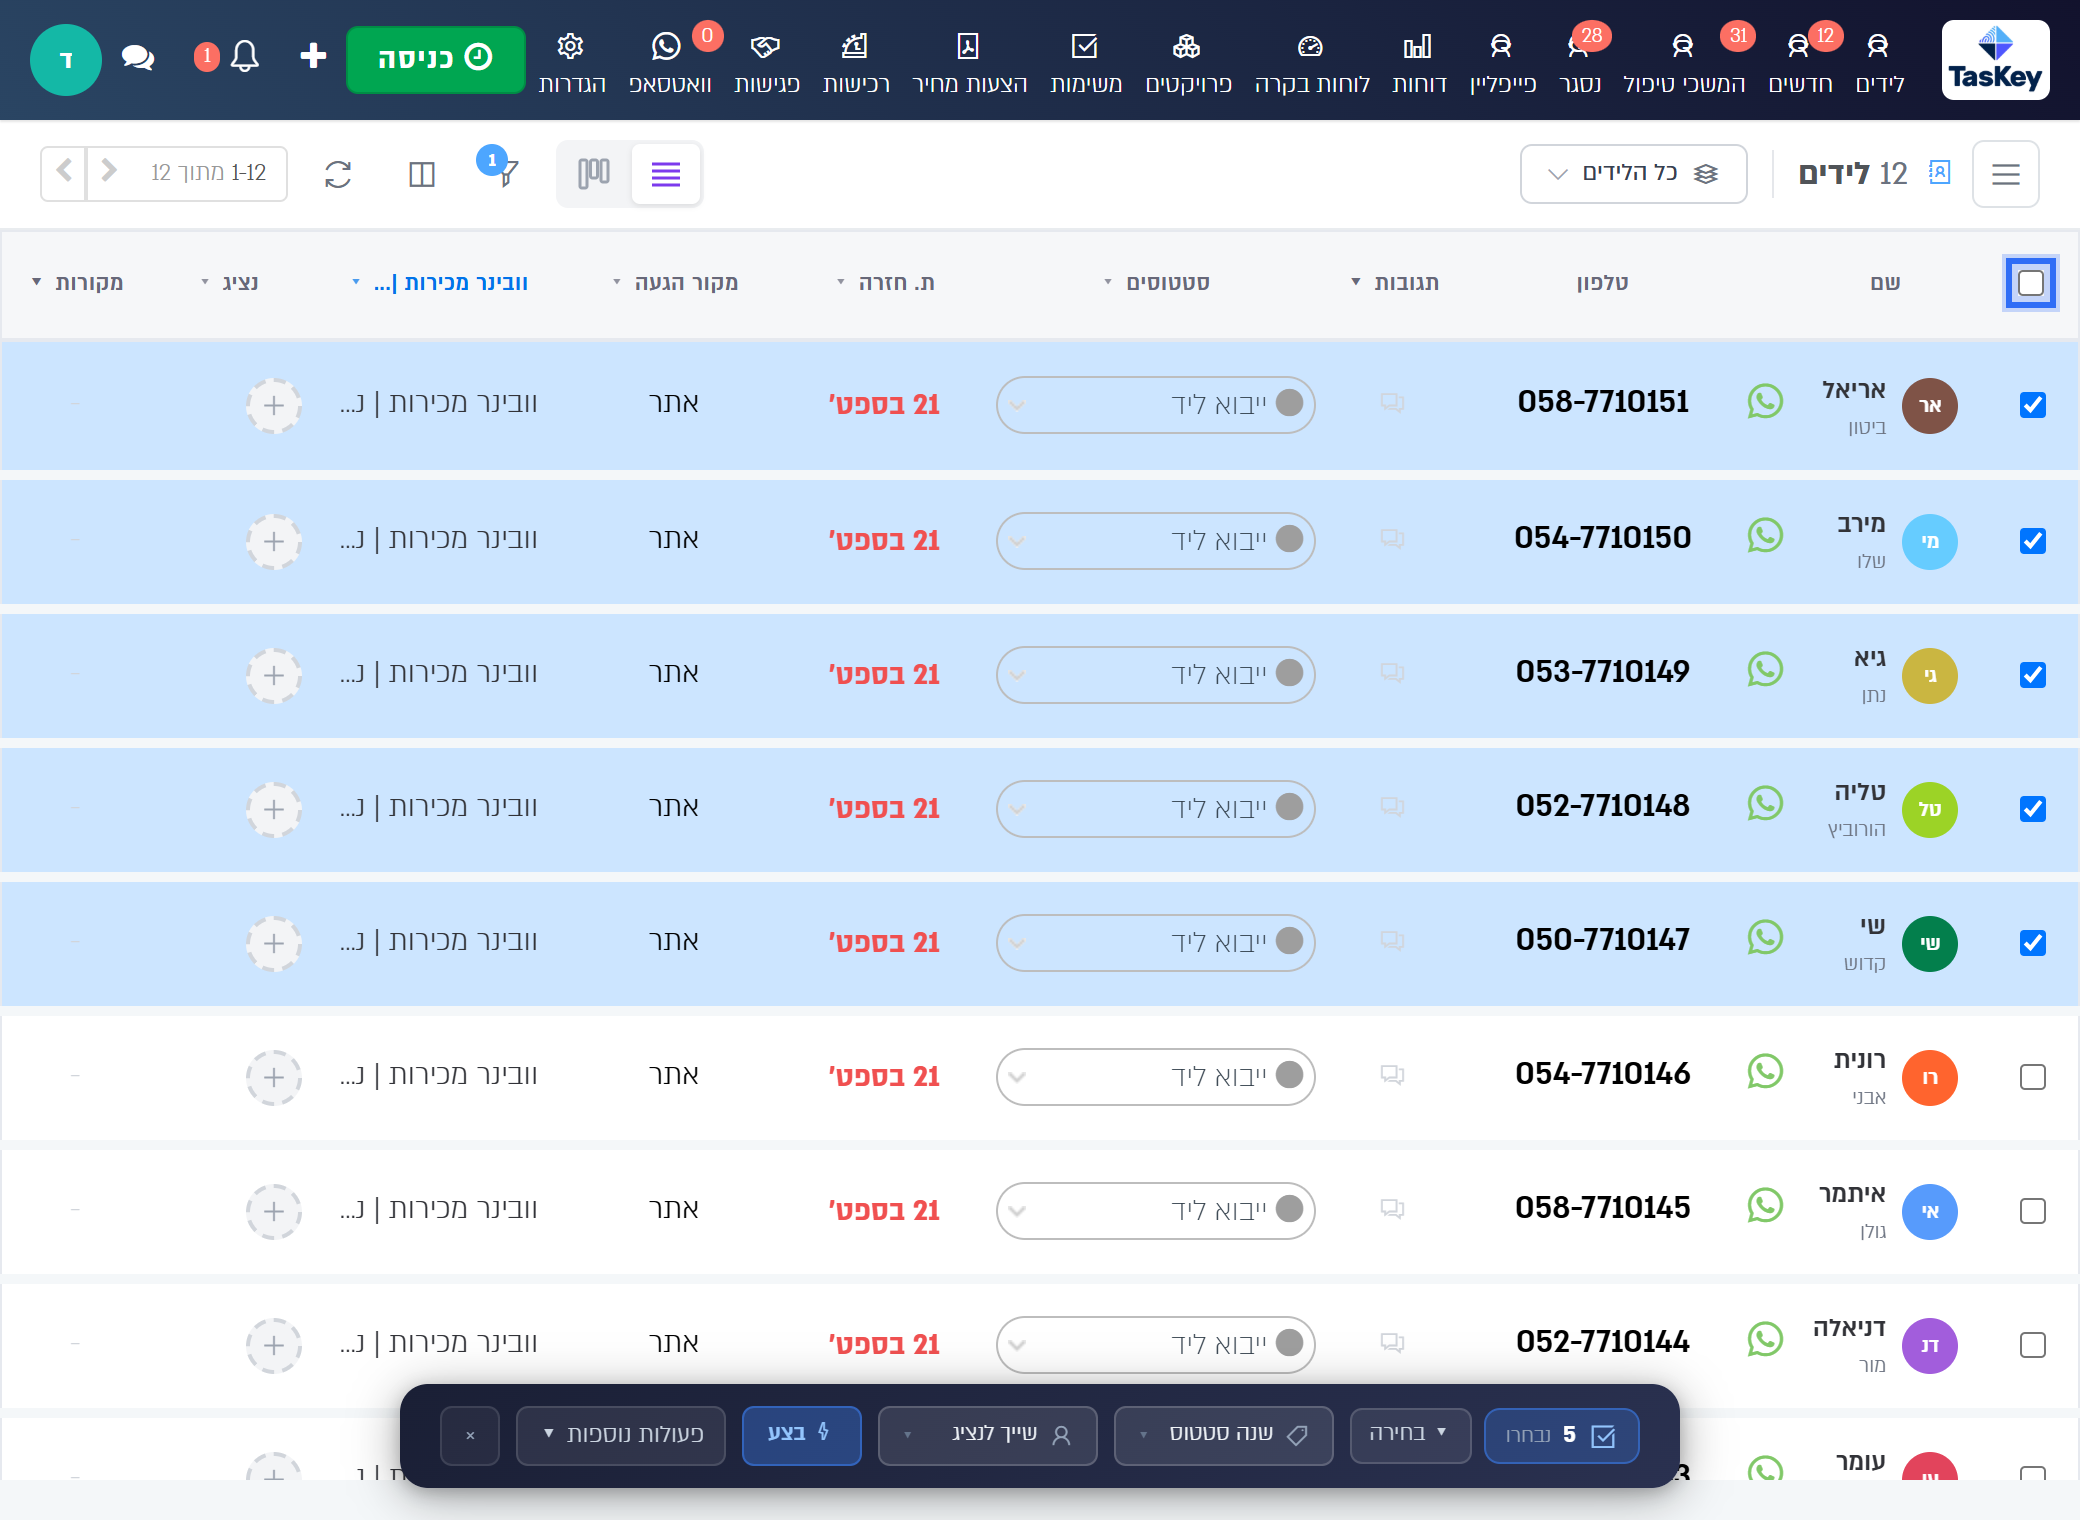Open משימות menu item

pyautogui.click(x=1085, y=62)
